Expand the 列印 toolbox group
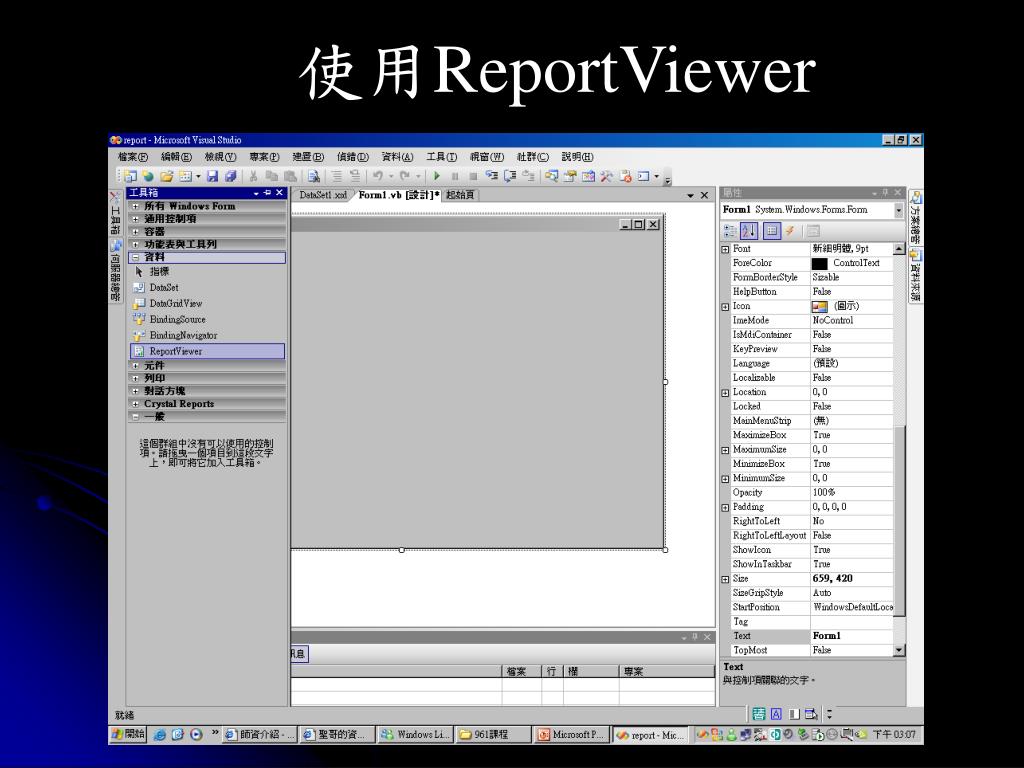This screenshot has height=768, width=1024. point(136,378)
